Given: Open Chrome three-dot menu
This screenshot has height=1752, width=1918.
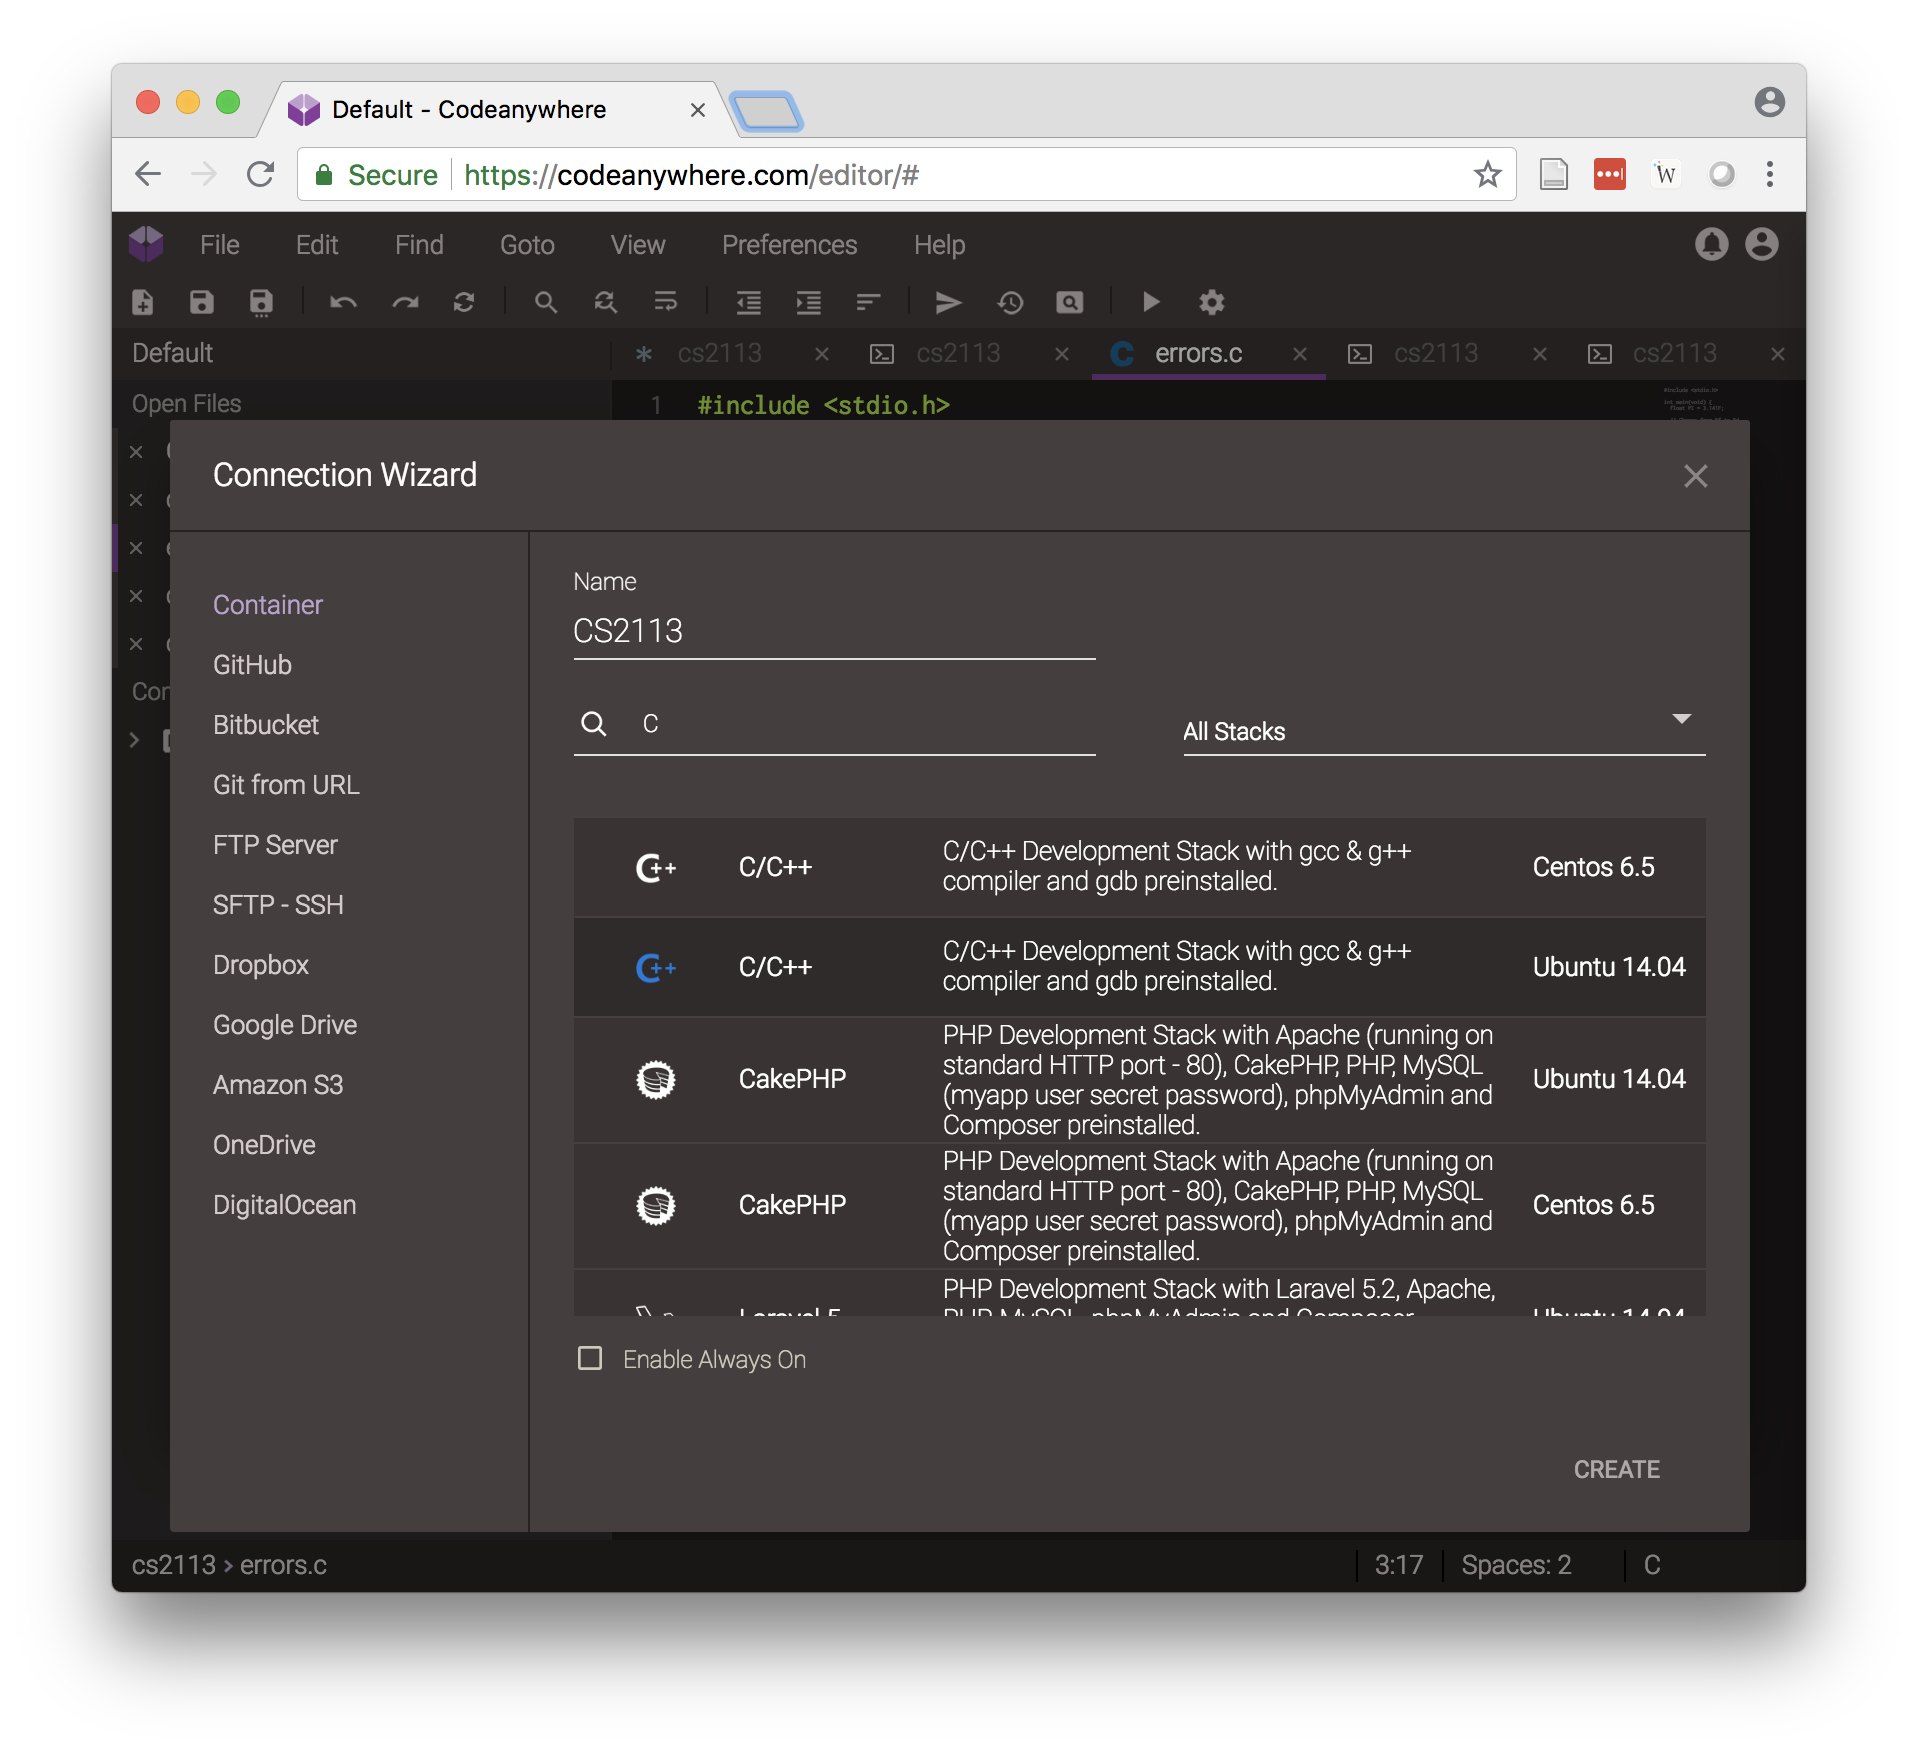Looking at the screenshot, I should [x=1770, y=175].
